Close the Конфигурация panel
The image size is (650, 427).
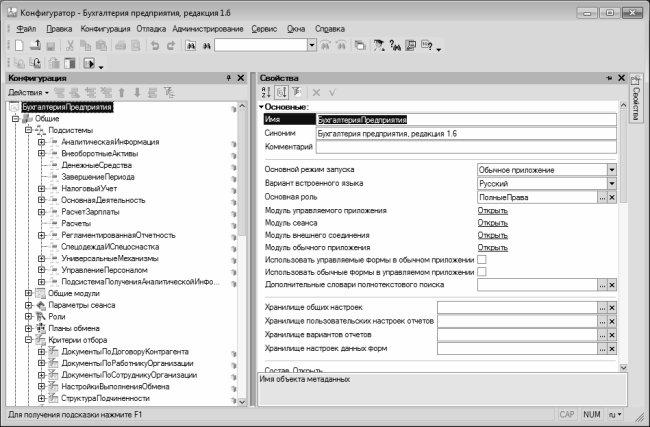pos(240,77)
